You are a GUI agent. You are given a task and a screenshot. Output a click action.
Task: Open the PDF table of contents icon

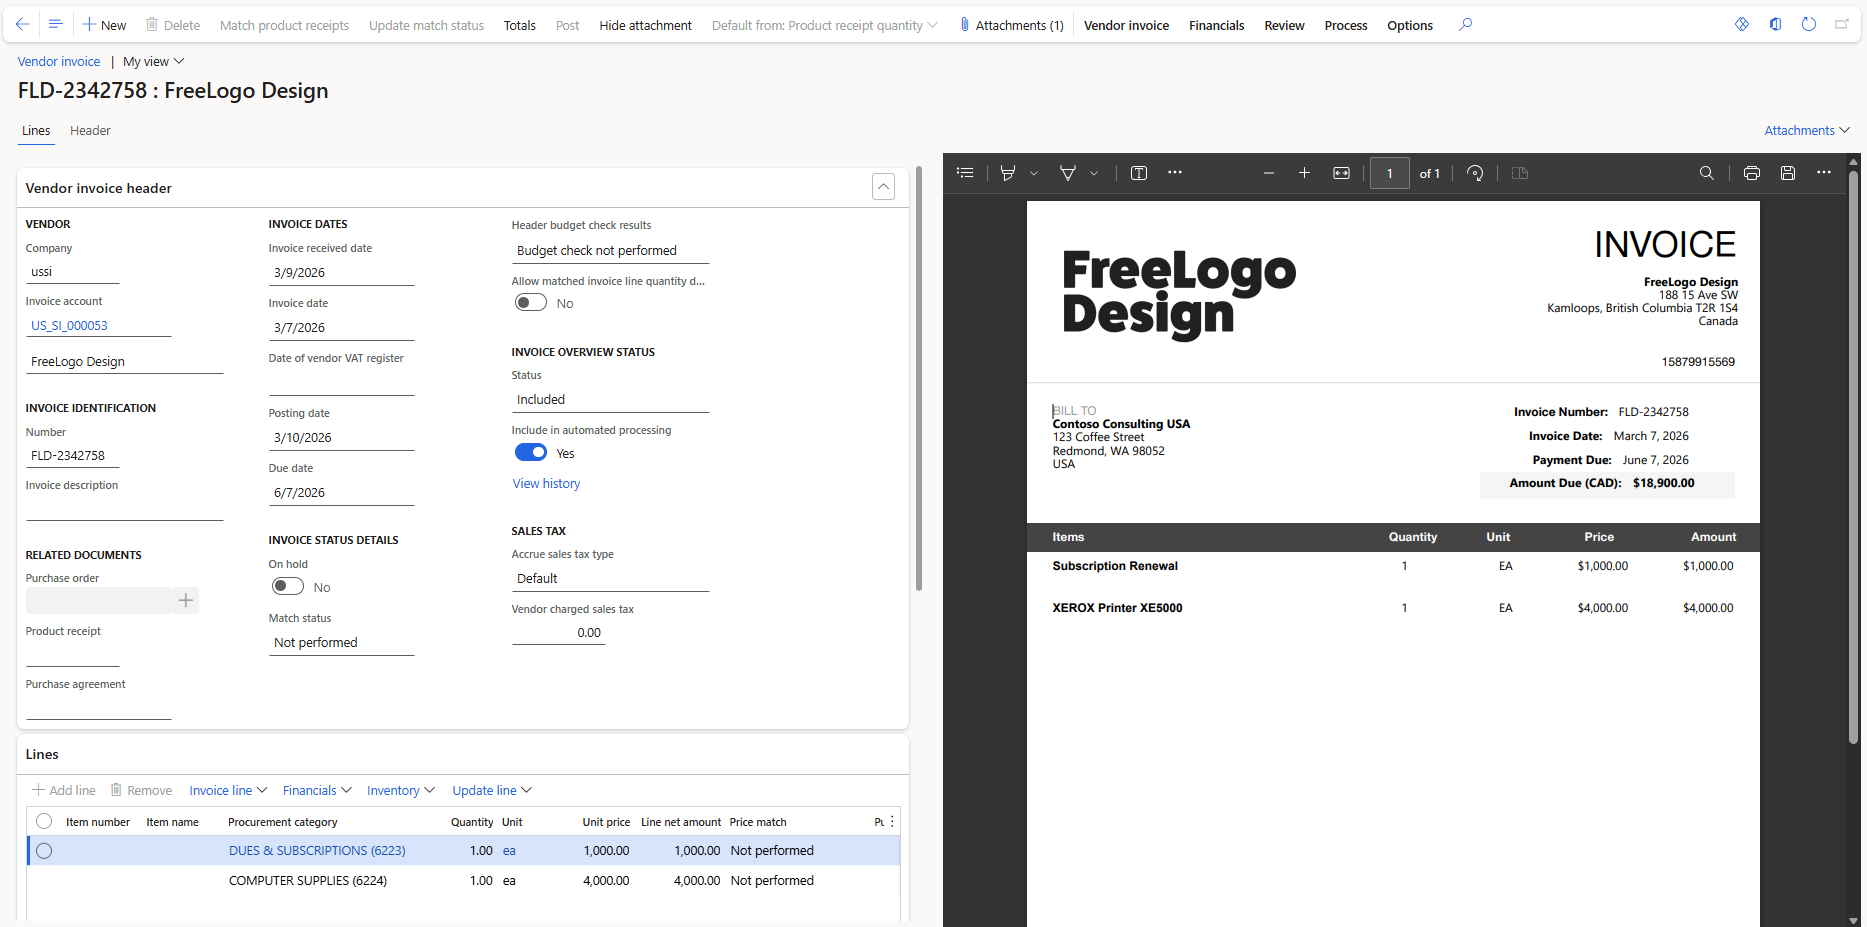coord(965,173)
